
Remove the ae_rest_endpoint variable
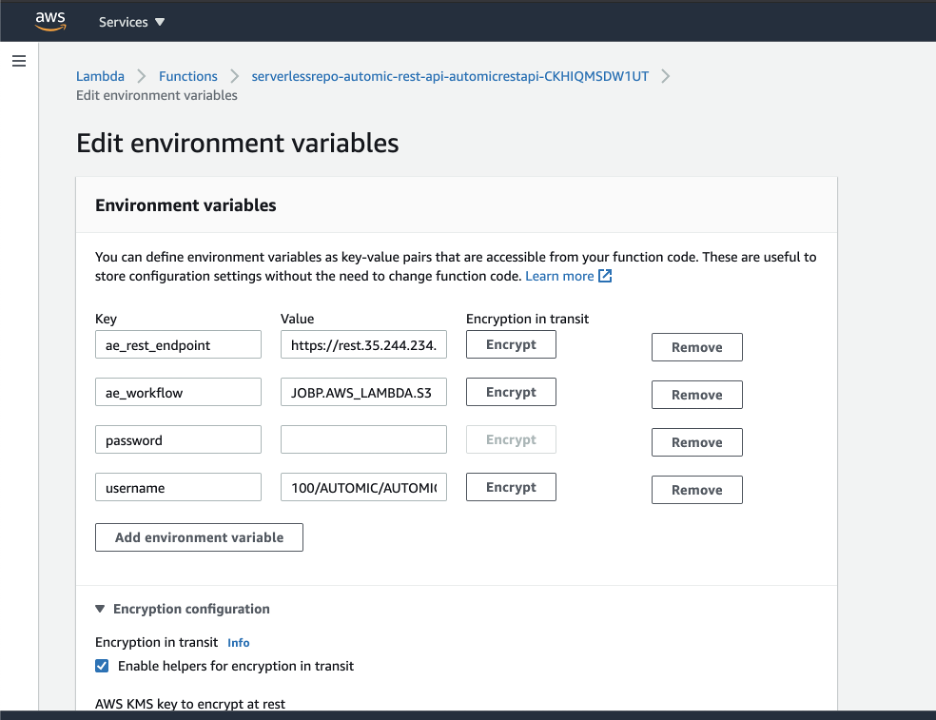coord(697,348)
